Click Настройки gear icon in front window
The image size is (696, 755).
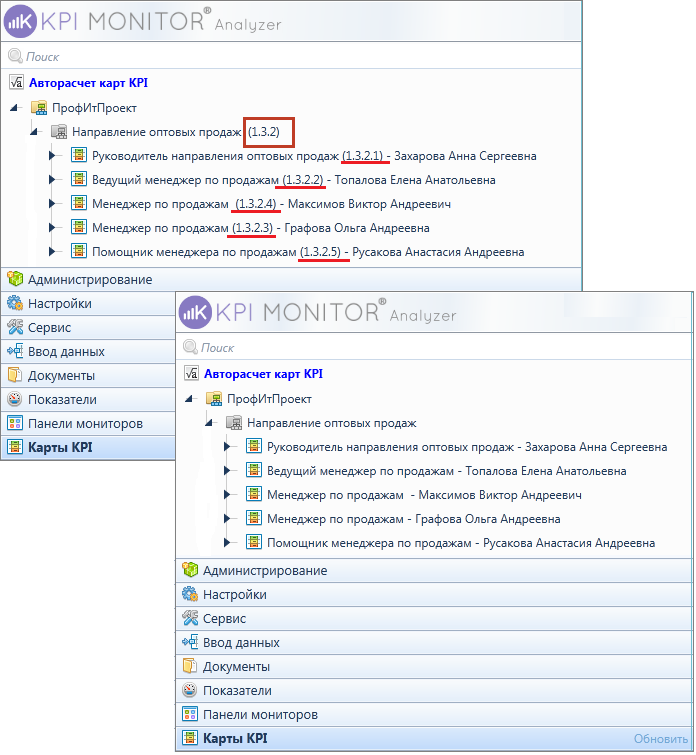point(190,594)
